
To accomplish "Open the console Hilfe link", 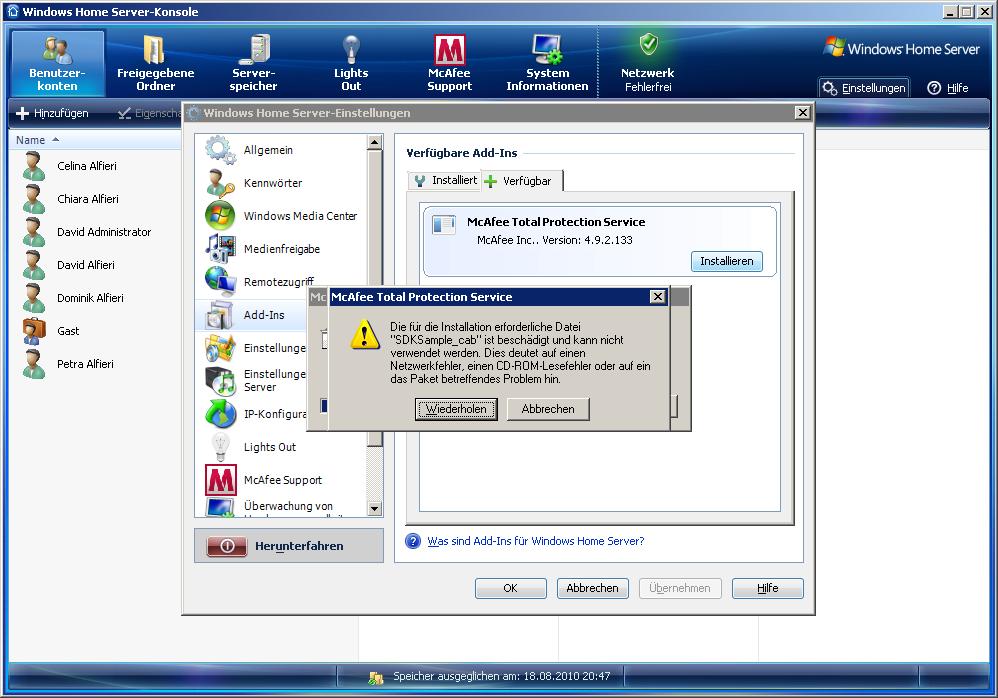I will click(x=948, y=88).
